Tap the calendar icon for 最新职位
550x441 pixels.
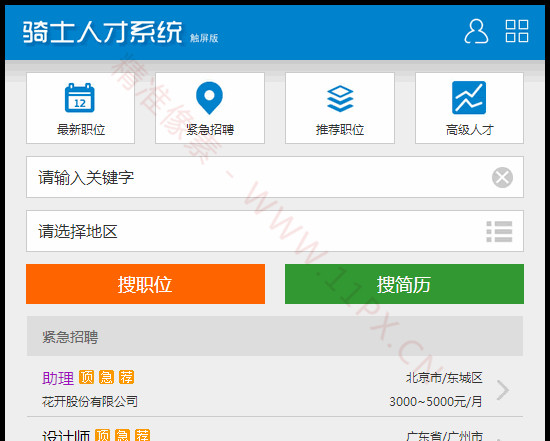pos(80,98)
